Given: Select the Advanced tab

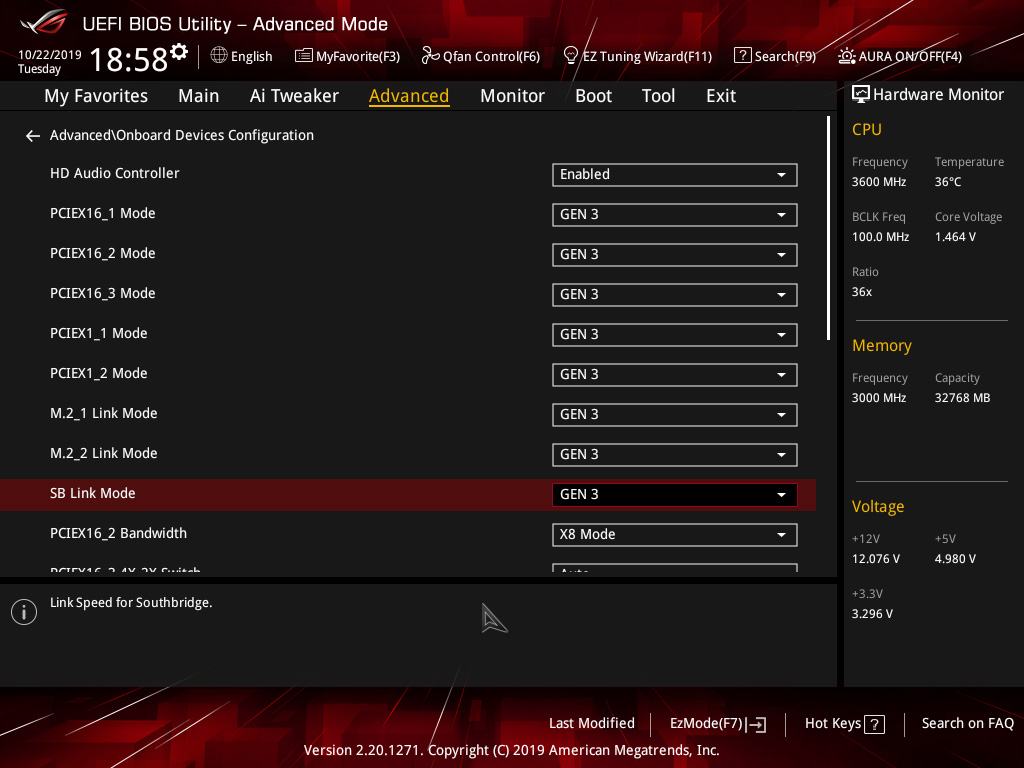Looking at the screenshot, I should [409, 96].
